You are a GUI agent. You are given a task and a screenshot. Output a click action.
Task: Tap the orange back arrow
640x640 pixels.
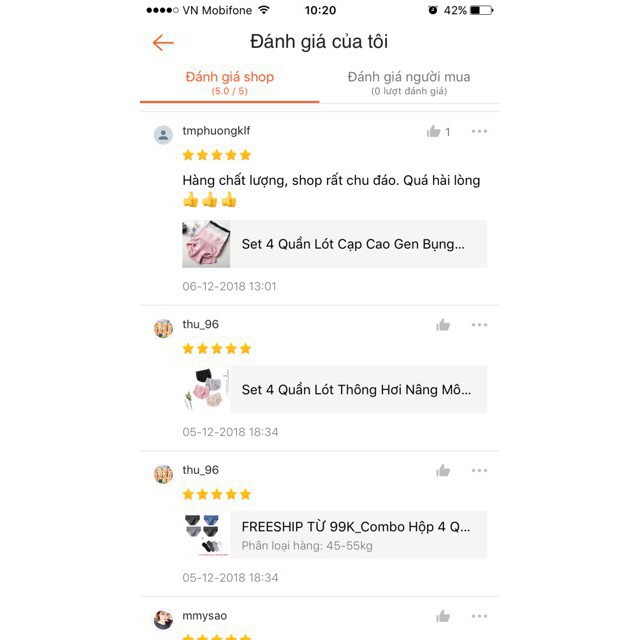point(163,42)
